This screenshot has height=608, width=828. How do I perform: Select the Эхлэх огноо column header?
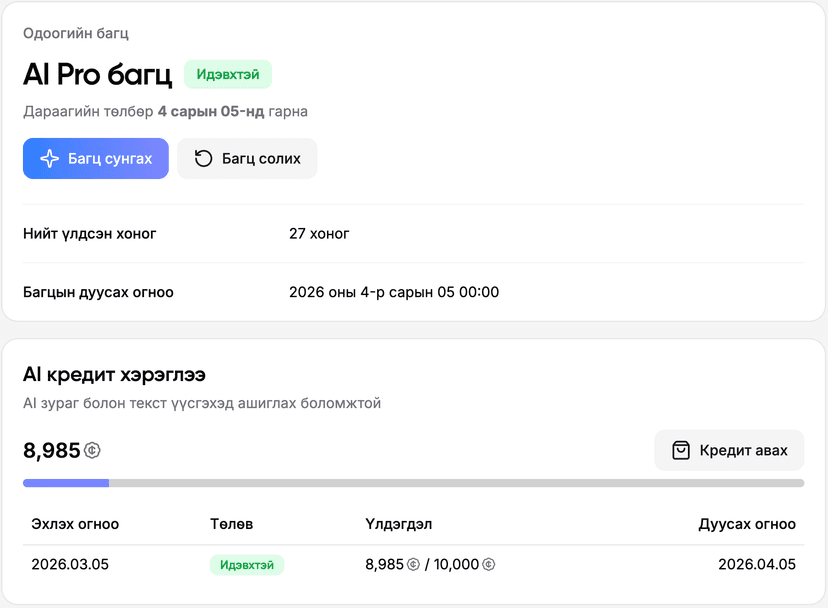(75, 524)
